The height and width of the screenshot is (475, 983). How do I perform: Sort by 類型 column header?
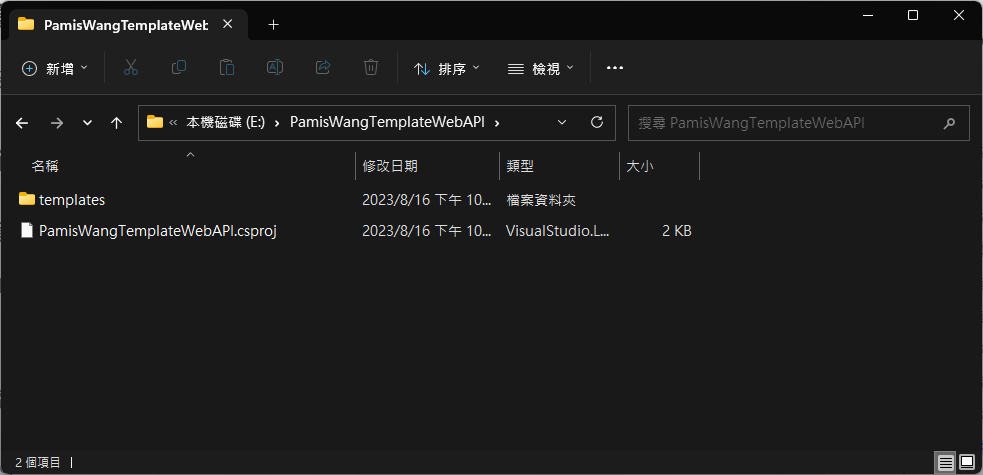(520, 166)
